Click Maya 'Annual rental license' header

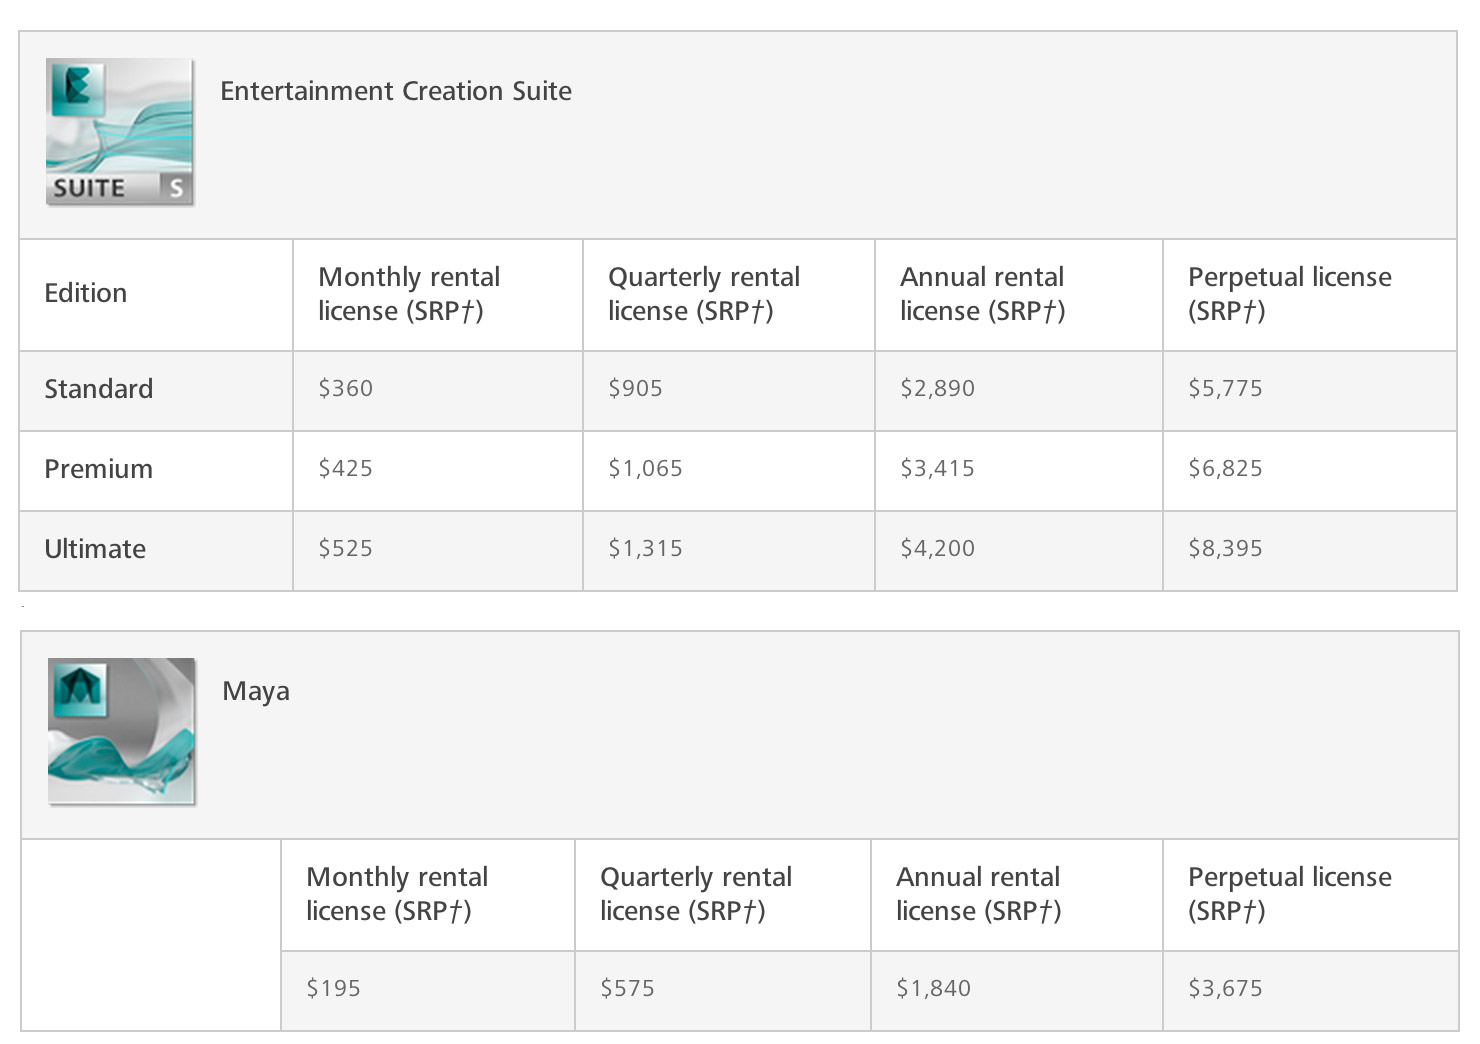pyautogui.click(x=978, y=894)
